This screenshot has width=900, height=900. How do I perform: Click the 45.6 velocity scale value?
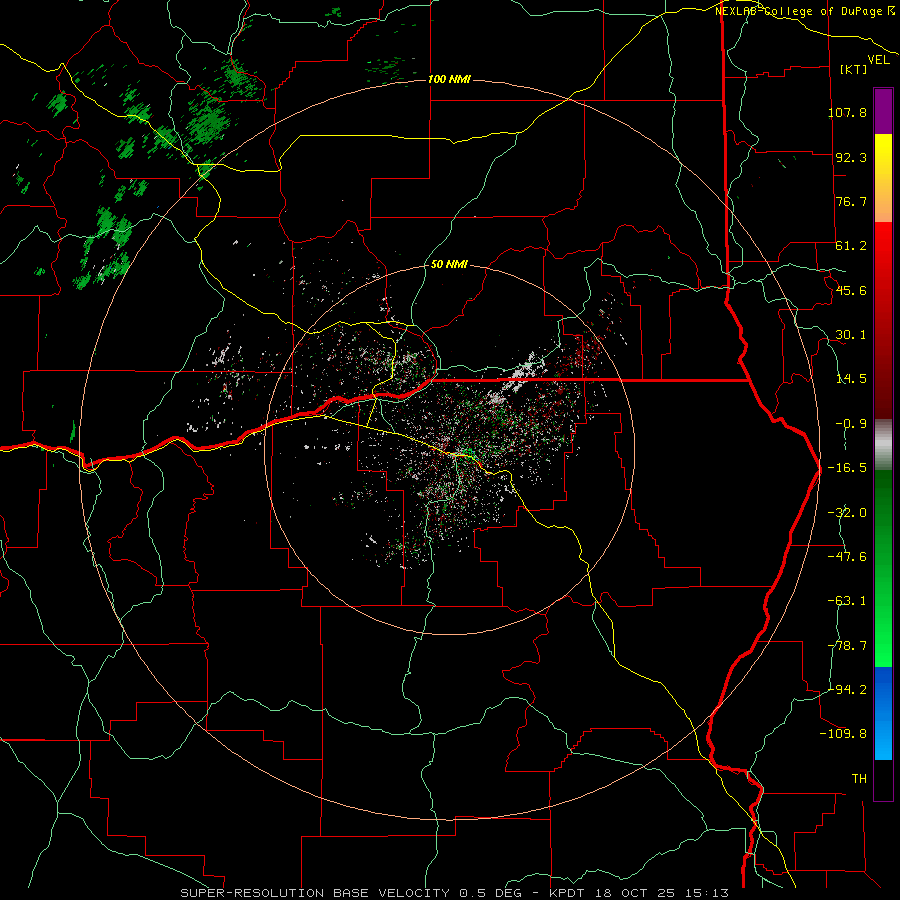coord(851,290)
